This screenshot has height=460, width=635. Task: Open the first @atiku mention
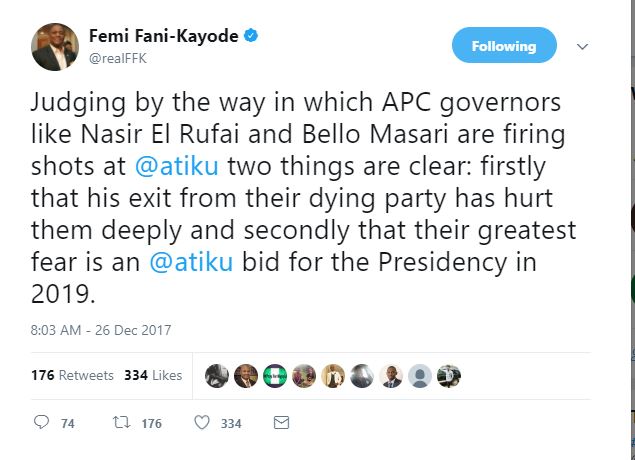pyautogui.click(x=177, y=166)
